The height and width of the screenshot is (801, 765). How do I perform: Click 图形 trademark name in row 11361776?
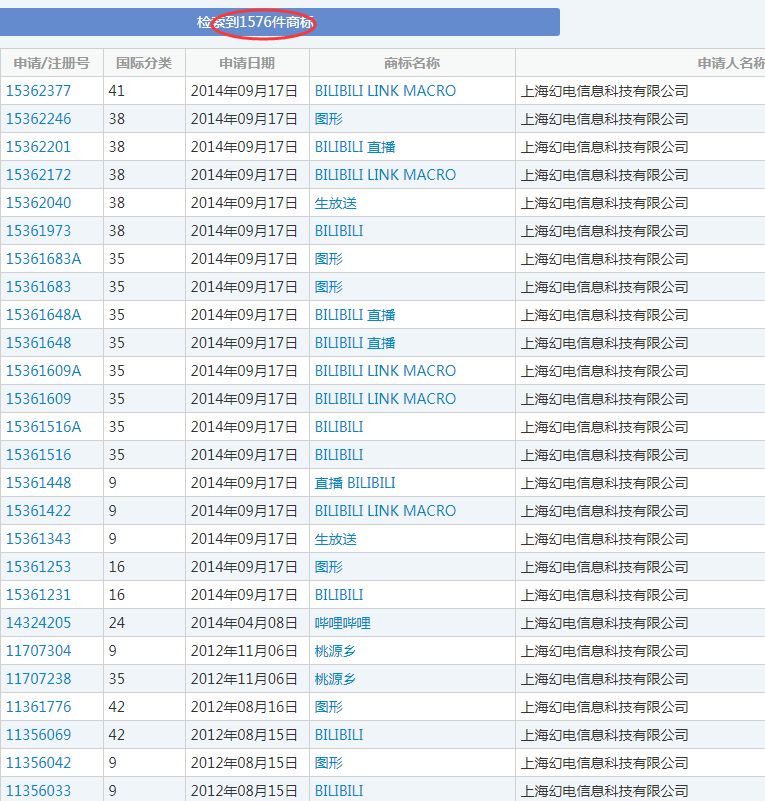(328, 707)
